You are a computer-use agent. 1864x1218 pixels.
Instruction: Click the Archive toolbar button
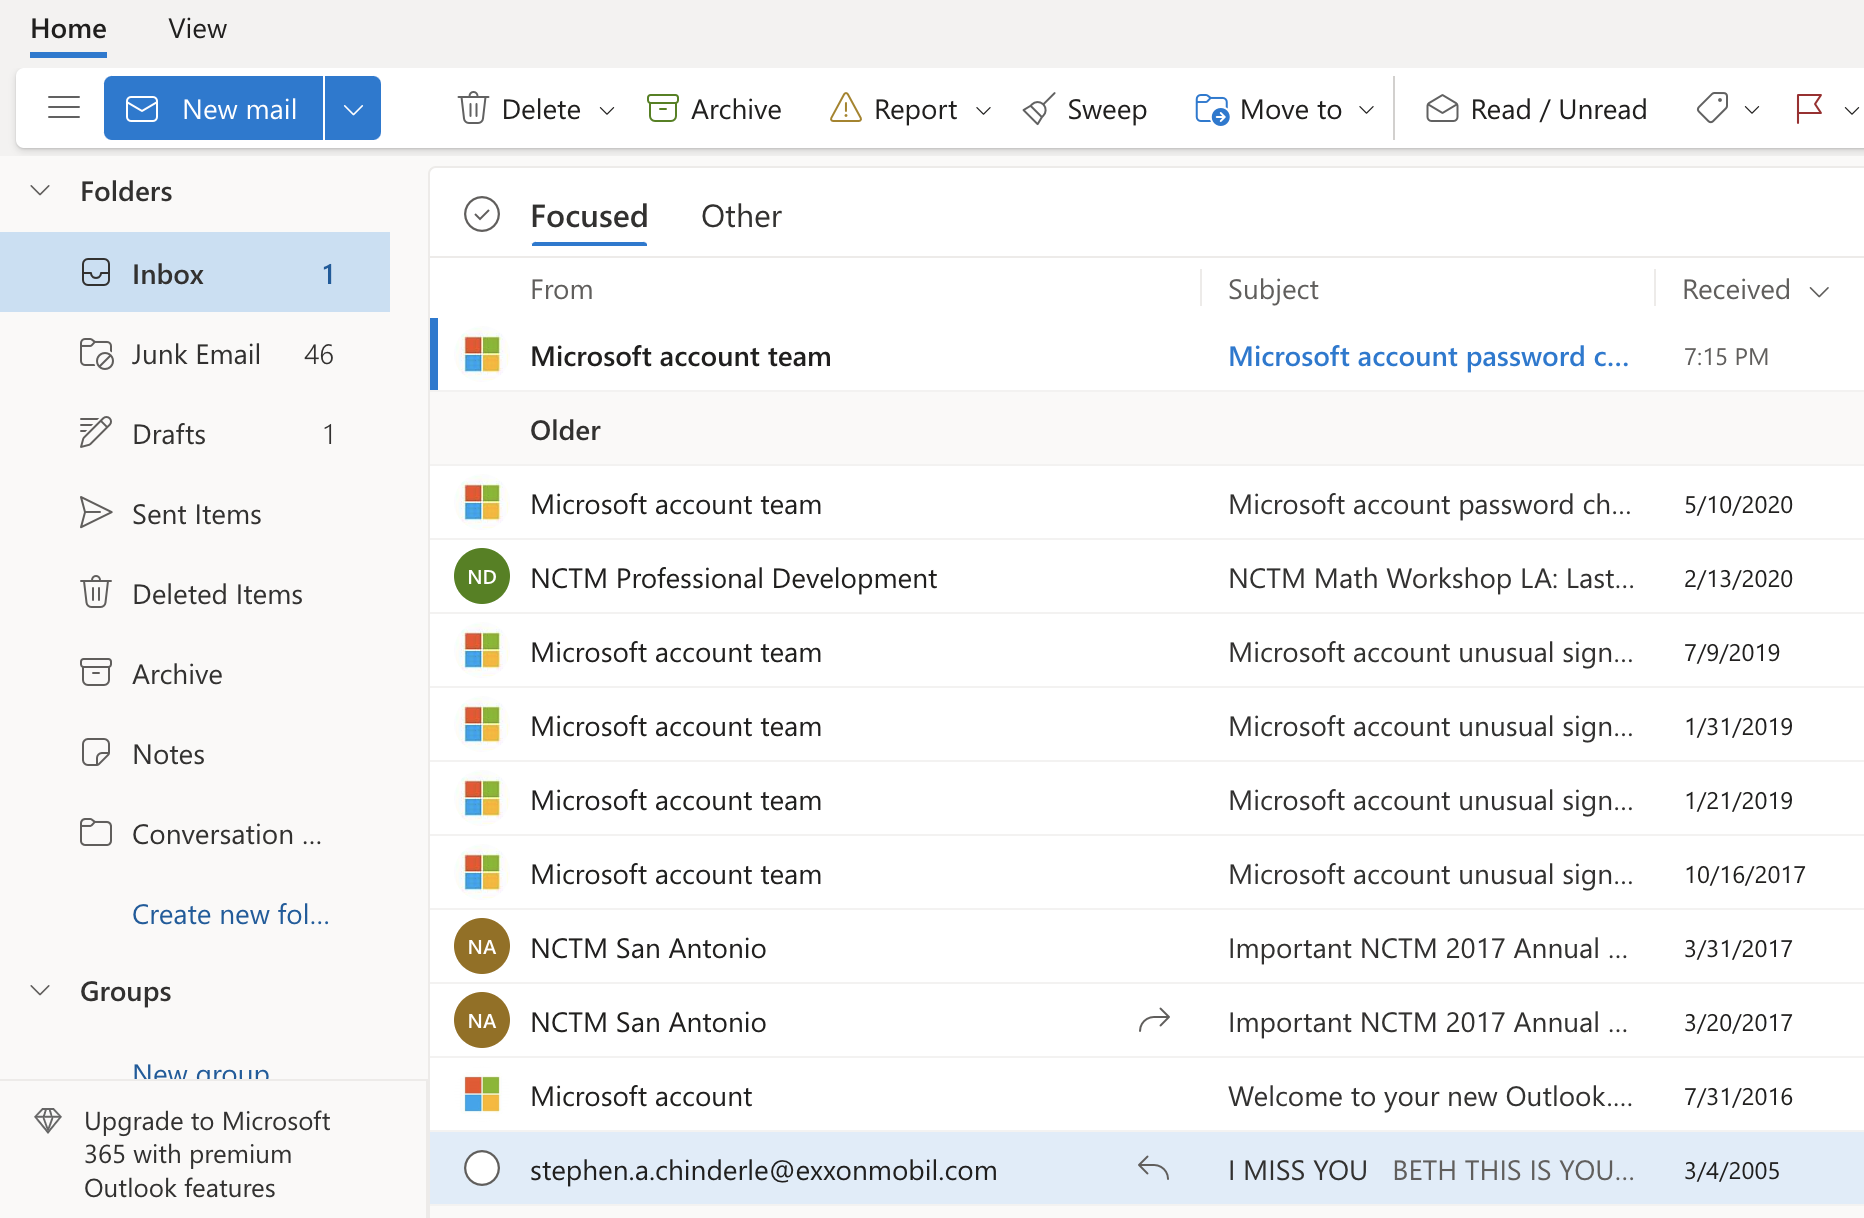pyautogui.click(x=715, y=108)
